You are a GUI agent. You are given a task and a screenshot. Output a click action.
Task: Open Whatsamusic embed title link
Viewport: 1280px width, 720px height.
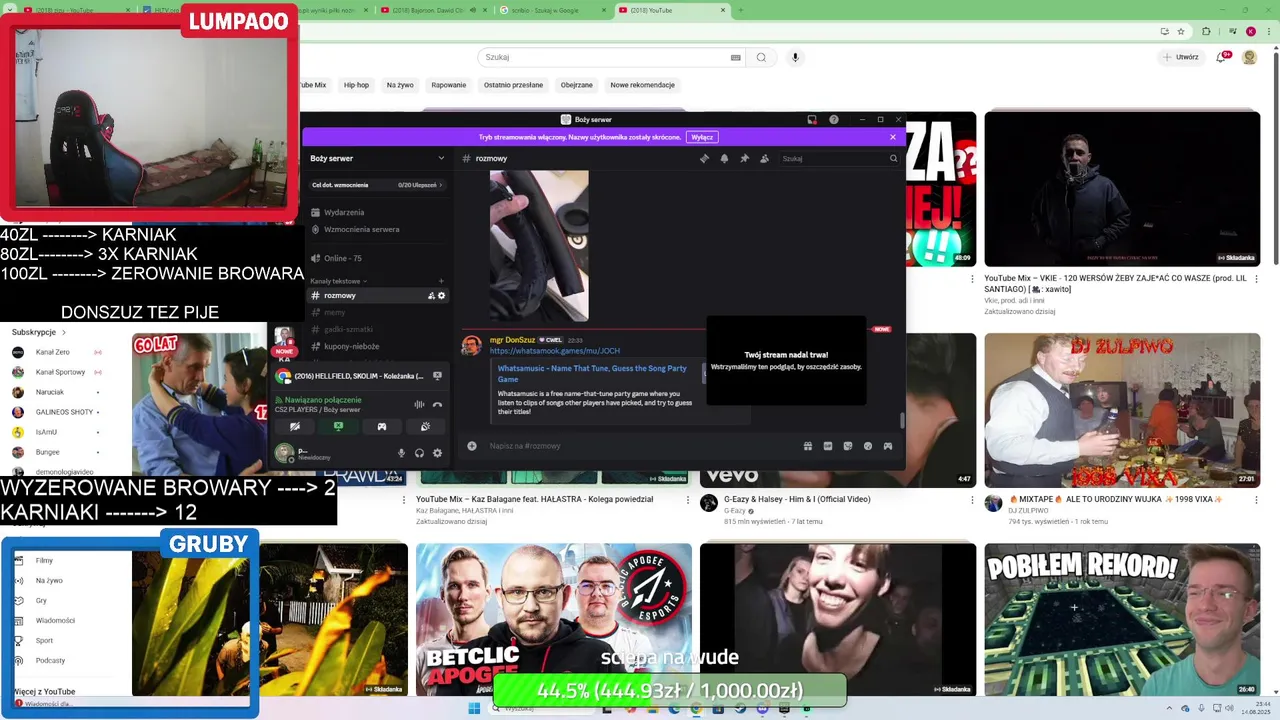(x=594, y=374)
